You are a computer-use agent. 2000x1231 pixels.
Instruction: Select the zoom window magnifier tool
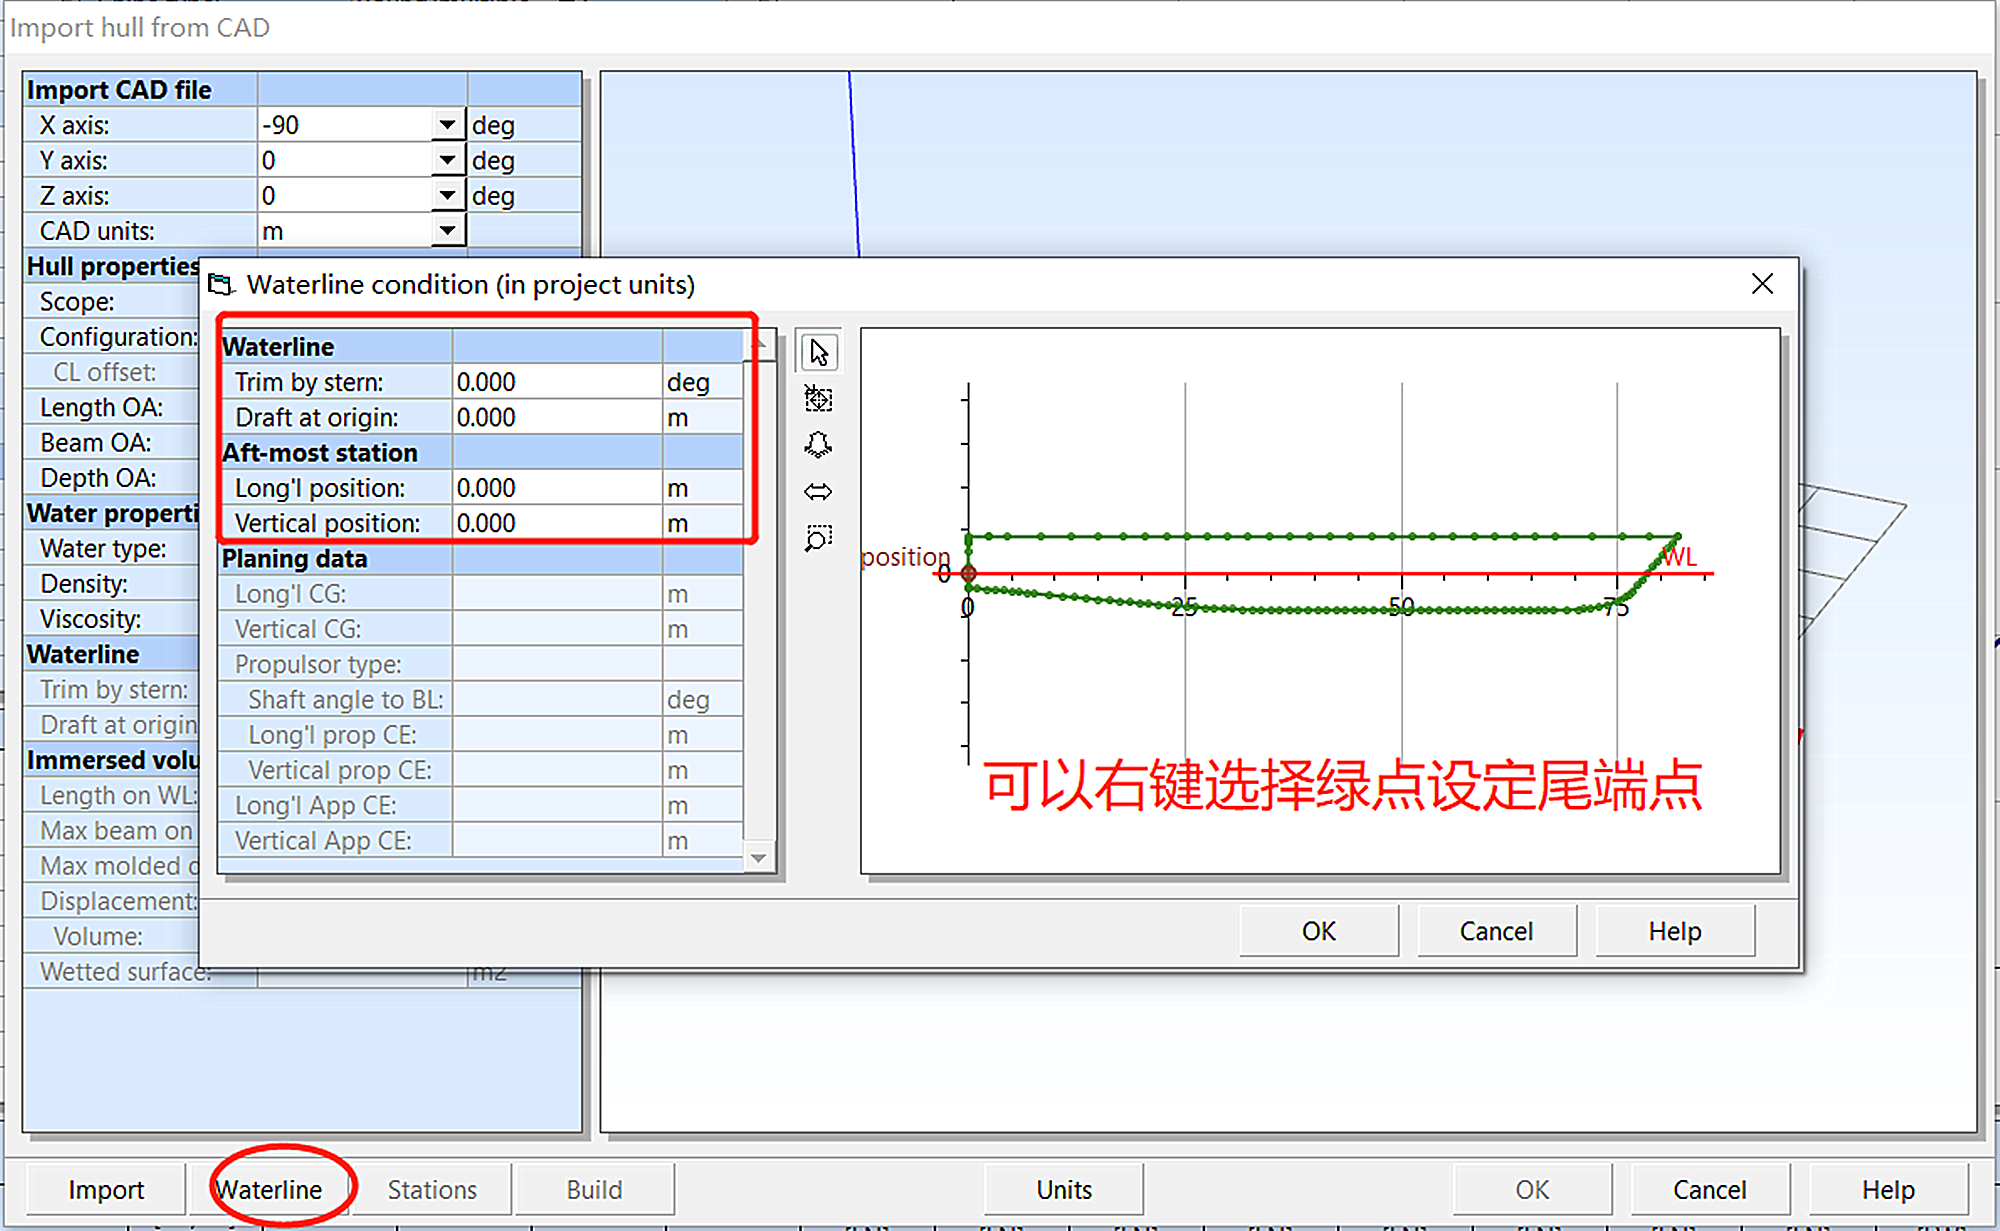click(817, 538)
